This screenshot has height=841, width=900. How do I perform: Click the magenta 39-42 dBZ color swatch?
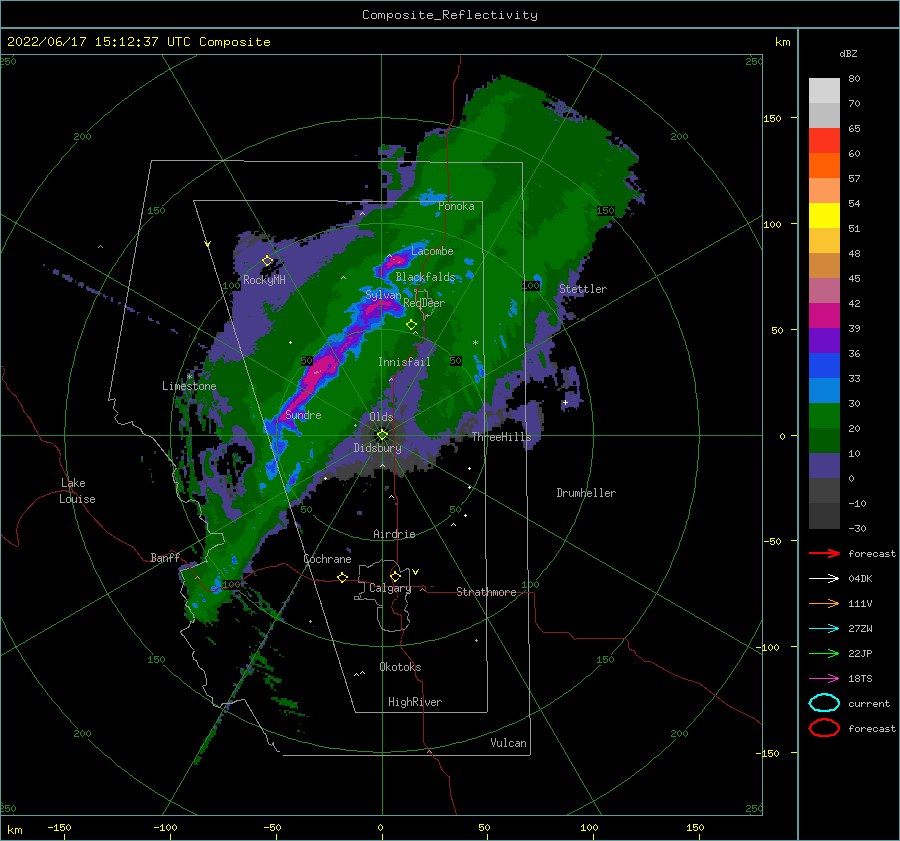tap(824, 316)
